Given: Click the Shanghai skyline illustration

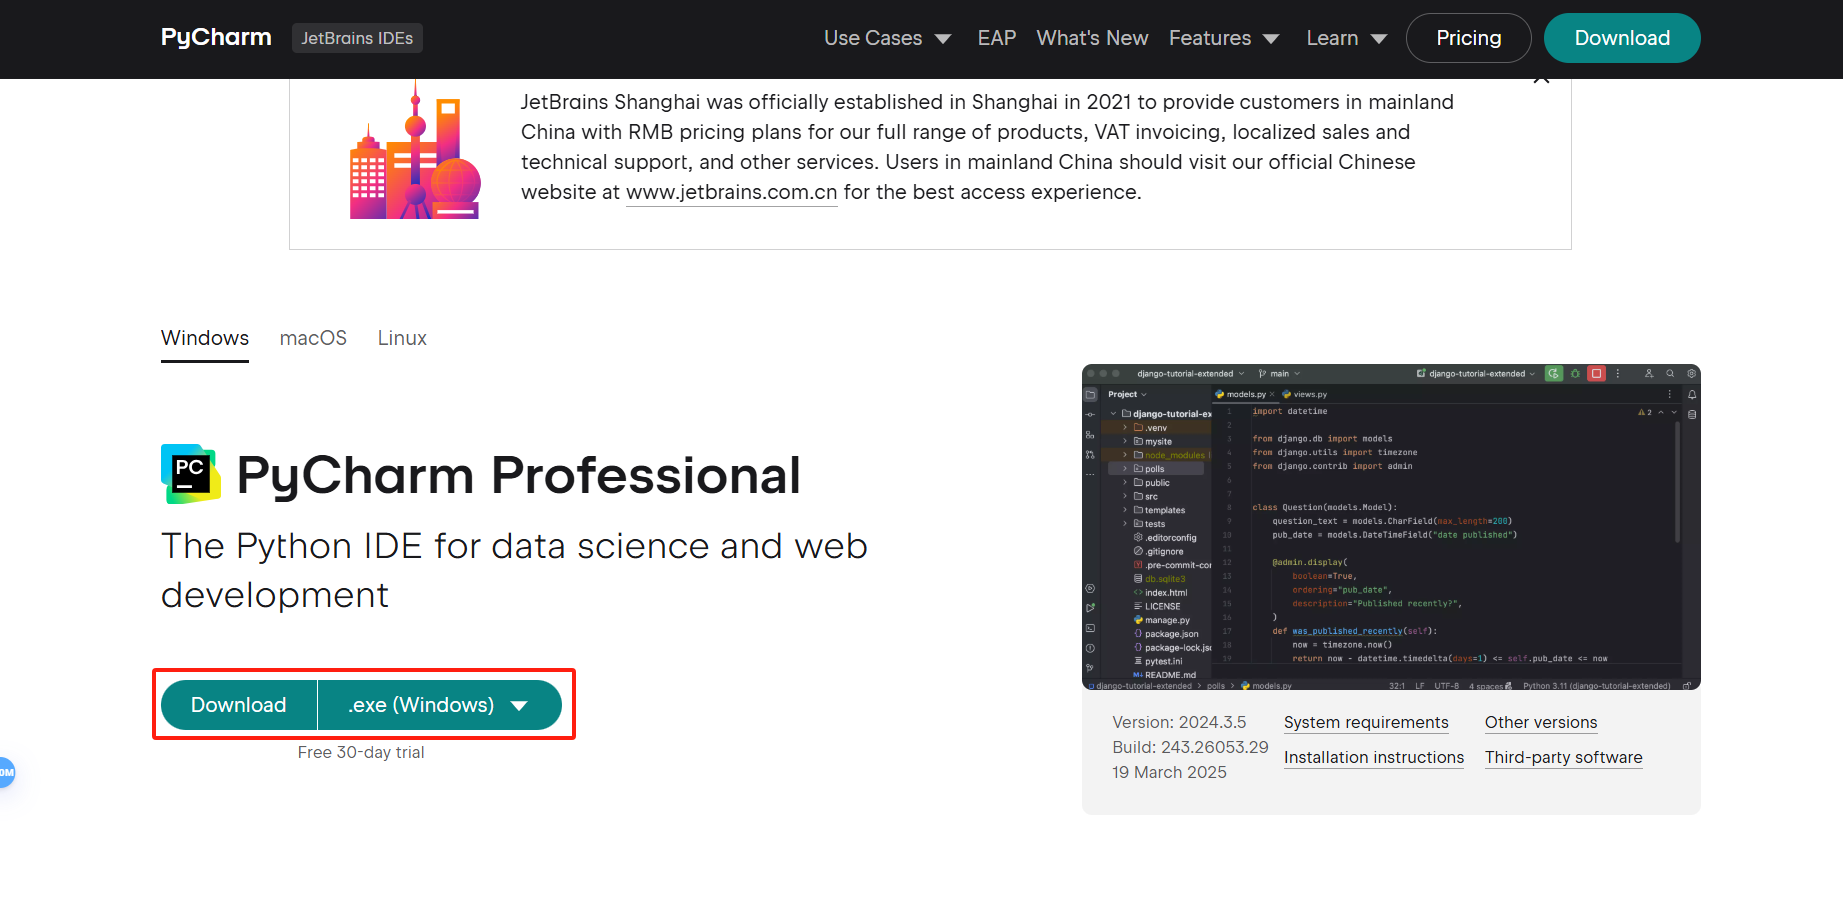Looking at the screenshot, I should 414,150.
